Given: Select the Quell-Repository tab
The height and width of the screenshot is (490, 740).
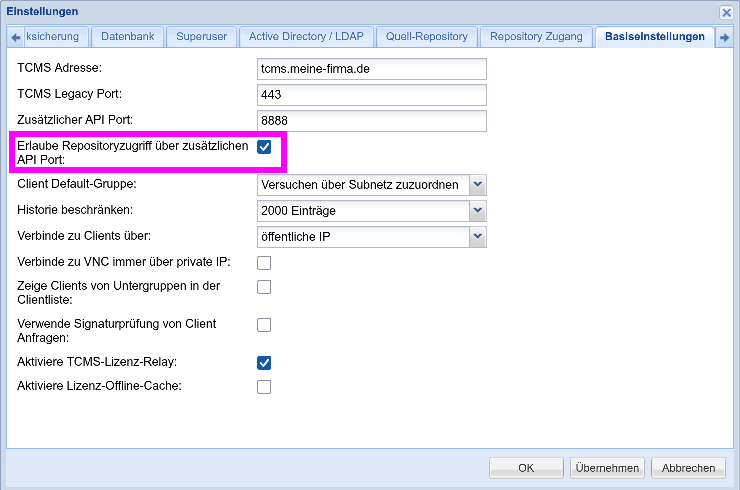Looking at the screenshot, I should pos(427,37).
